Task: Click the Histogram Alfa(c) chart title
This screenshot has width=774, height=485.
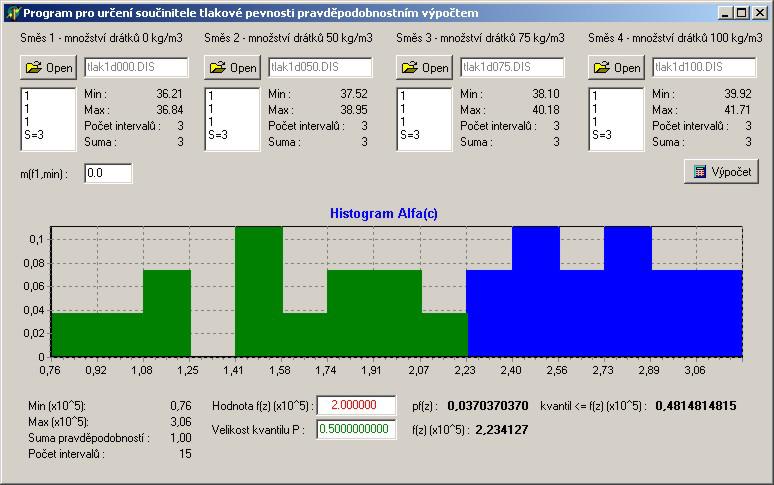Action: 384,214
